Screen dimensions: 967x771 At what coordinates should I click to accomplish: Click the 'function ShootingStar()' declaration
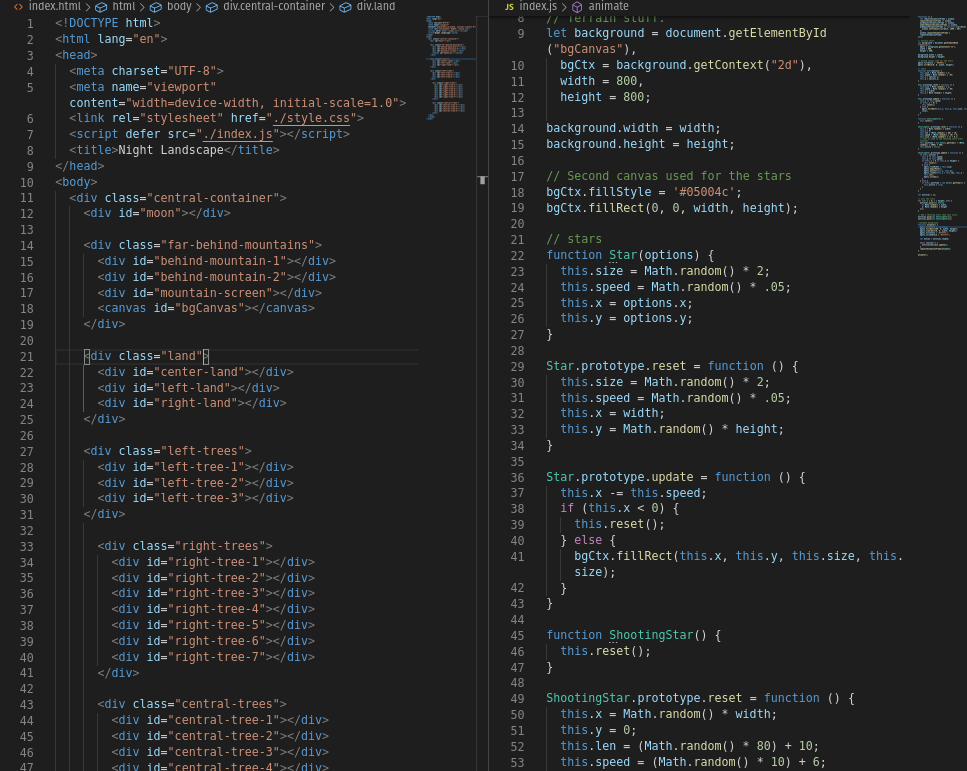click(633, 635)
